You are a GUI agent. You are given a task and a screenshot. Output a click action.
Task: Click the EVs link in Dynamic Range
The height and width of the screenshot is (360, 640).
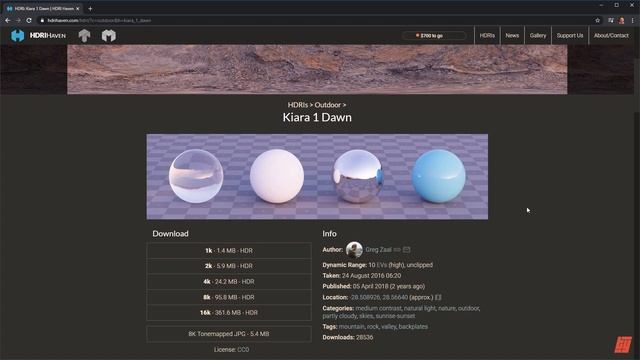click(x=382, y=265)
